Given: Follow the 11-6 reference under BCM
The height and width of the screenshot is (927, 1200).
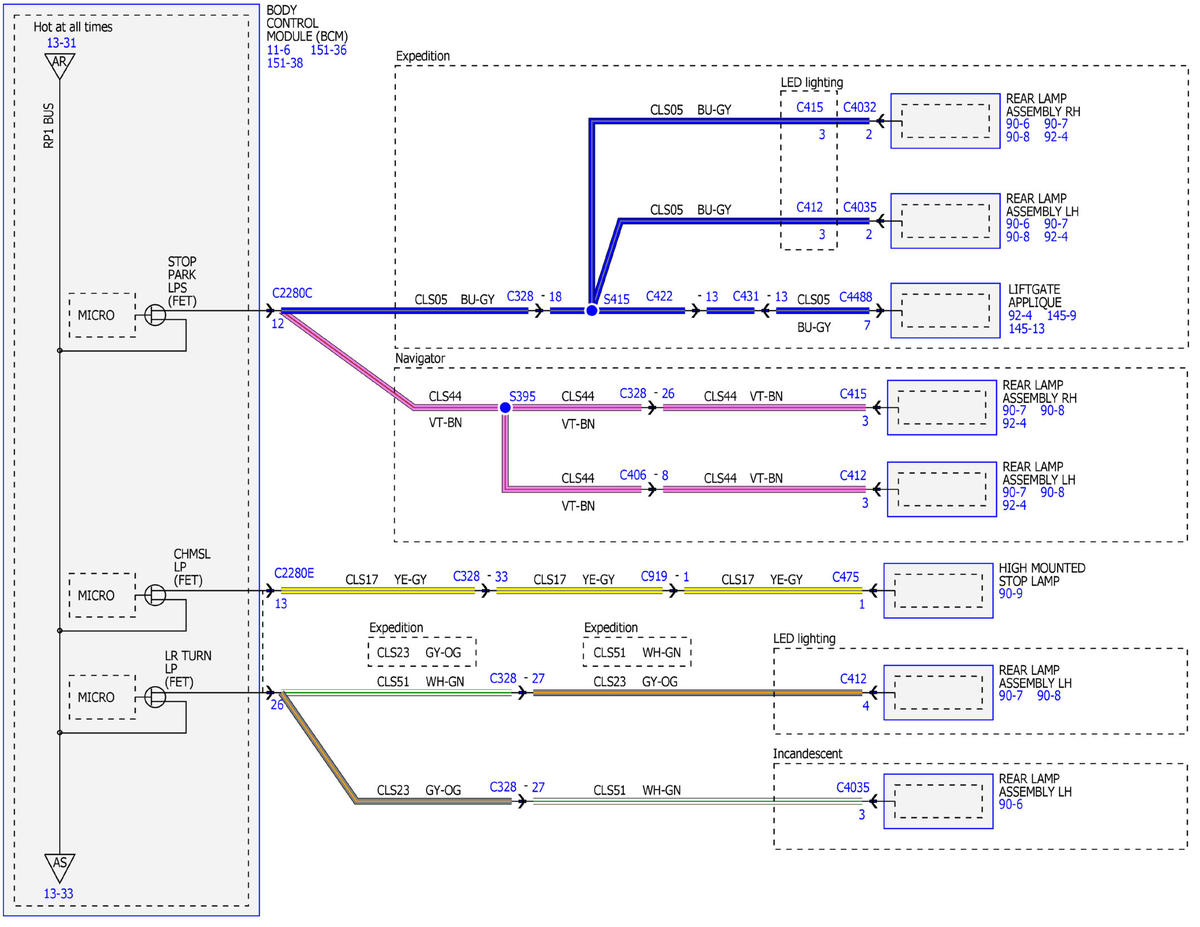Looking at the screenshot, I should tap(279, 50).
